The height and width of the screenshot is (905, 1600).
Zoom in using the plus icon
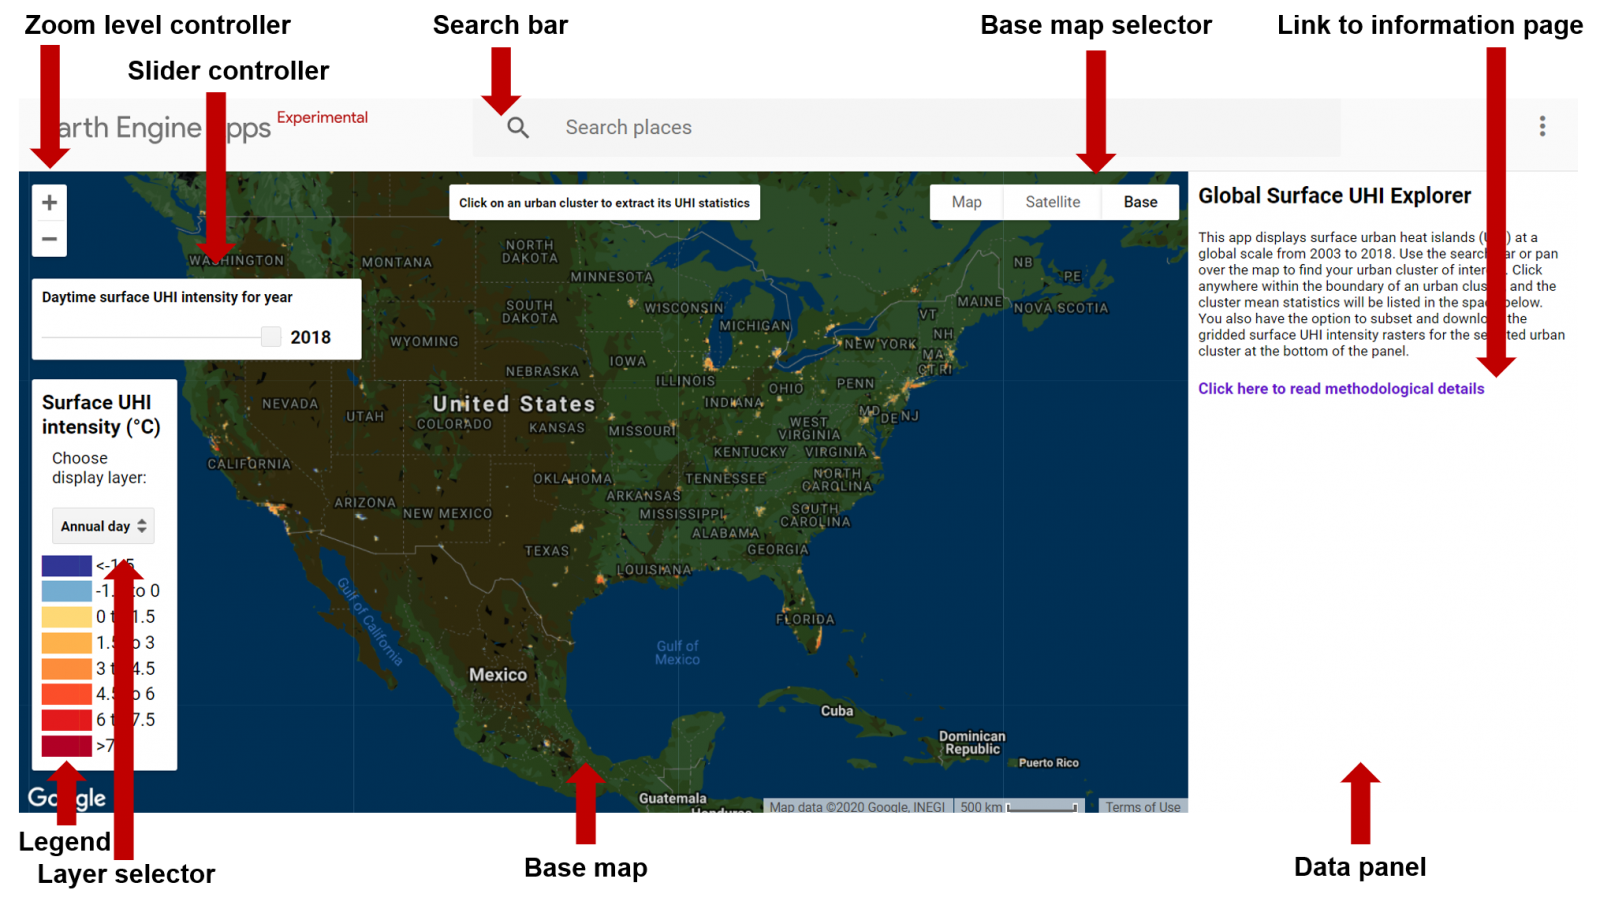click(x=49, y=201)
